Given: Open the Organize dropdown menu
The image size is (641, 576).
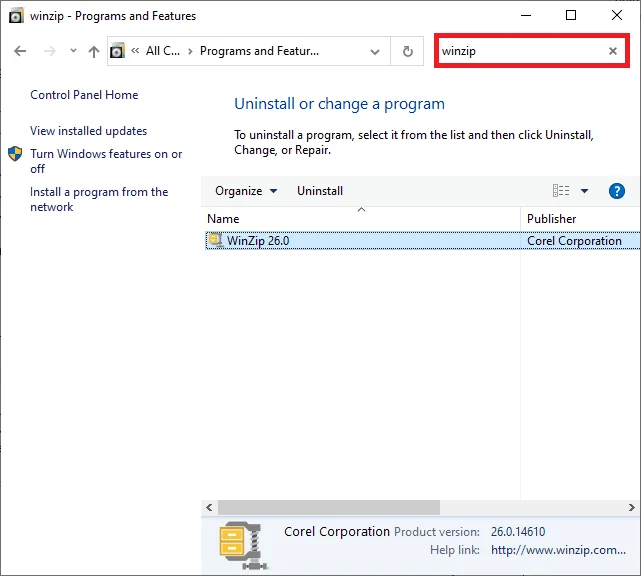Looking at the screenshot, I should click(x=246, y=191).
